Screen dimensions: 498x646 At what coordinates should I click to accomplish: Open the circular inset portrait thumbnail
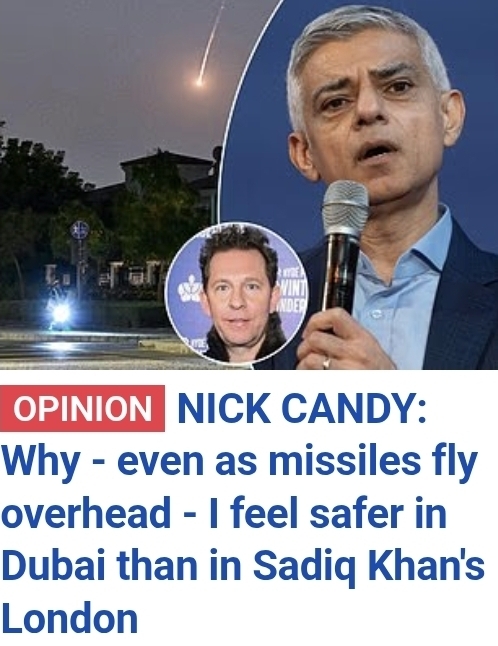tap(236, 293)
